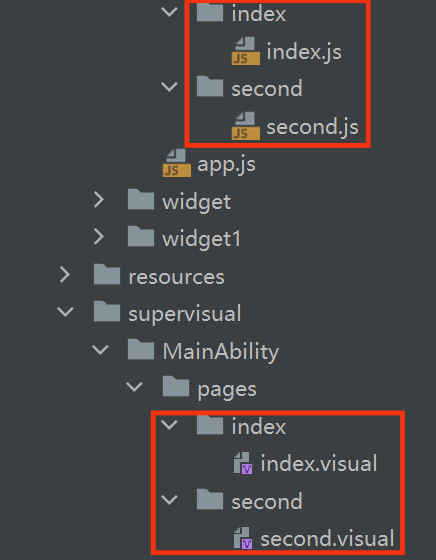Viewport: 436px width, 560px height.
Task: Expand the widget1 folder arrow
Action: [x=99, y=237]
